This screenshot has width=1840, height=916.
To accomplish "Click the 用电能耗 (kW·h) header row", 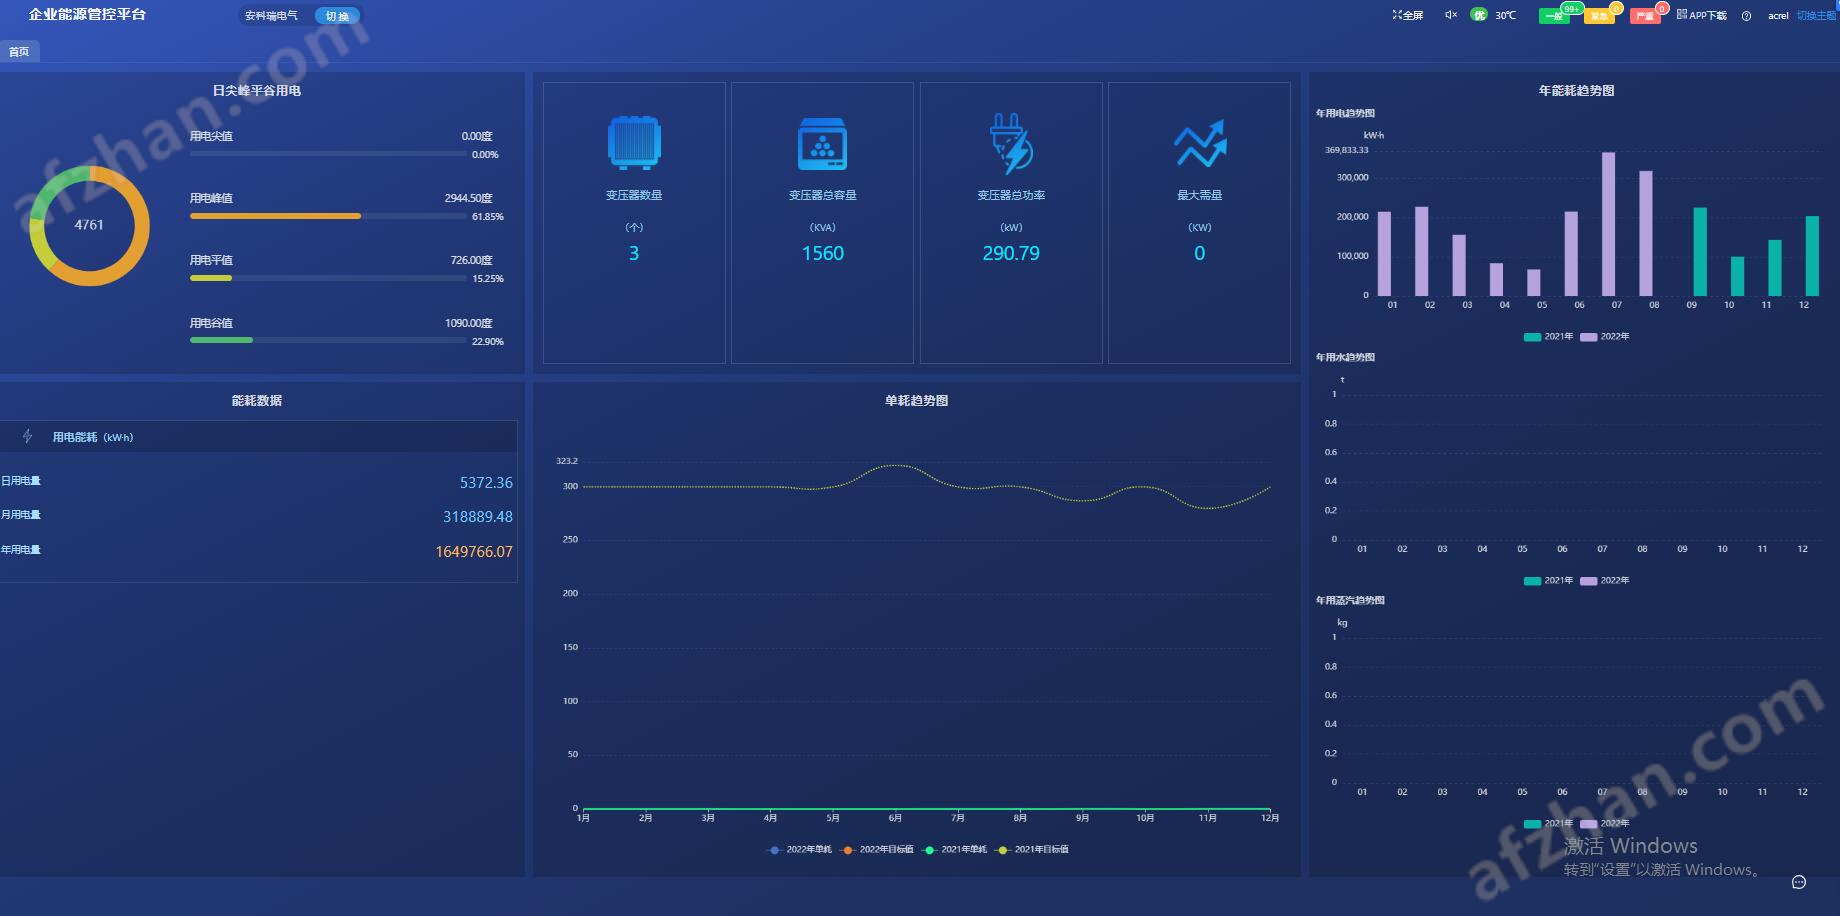I will pyautogui.click(x=258, y=437).
